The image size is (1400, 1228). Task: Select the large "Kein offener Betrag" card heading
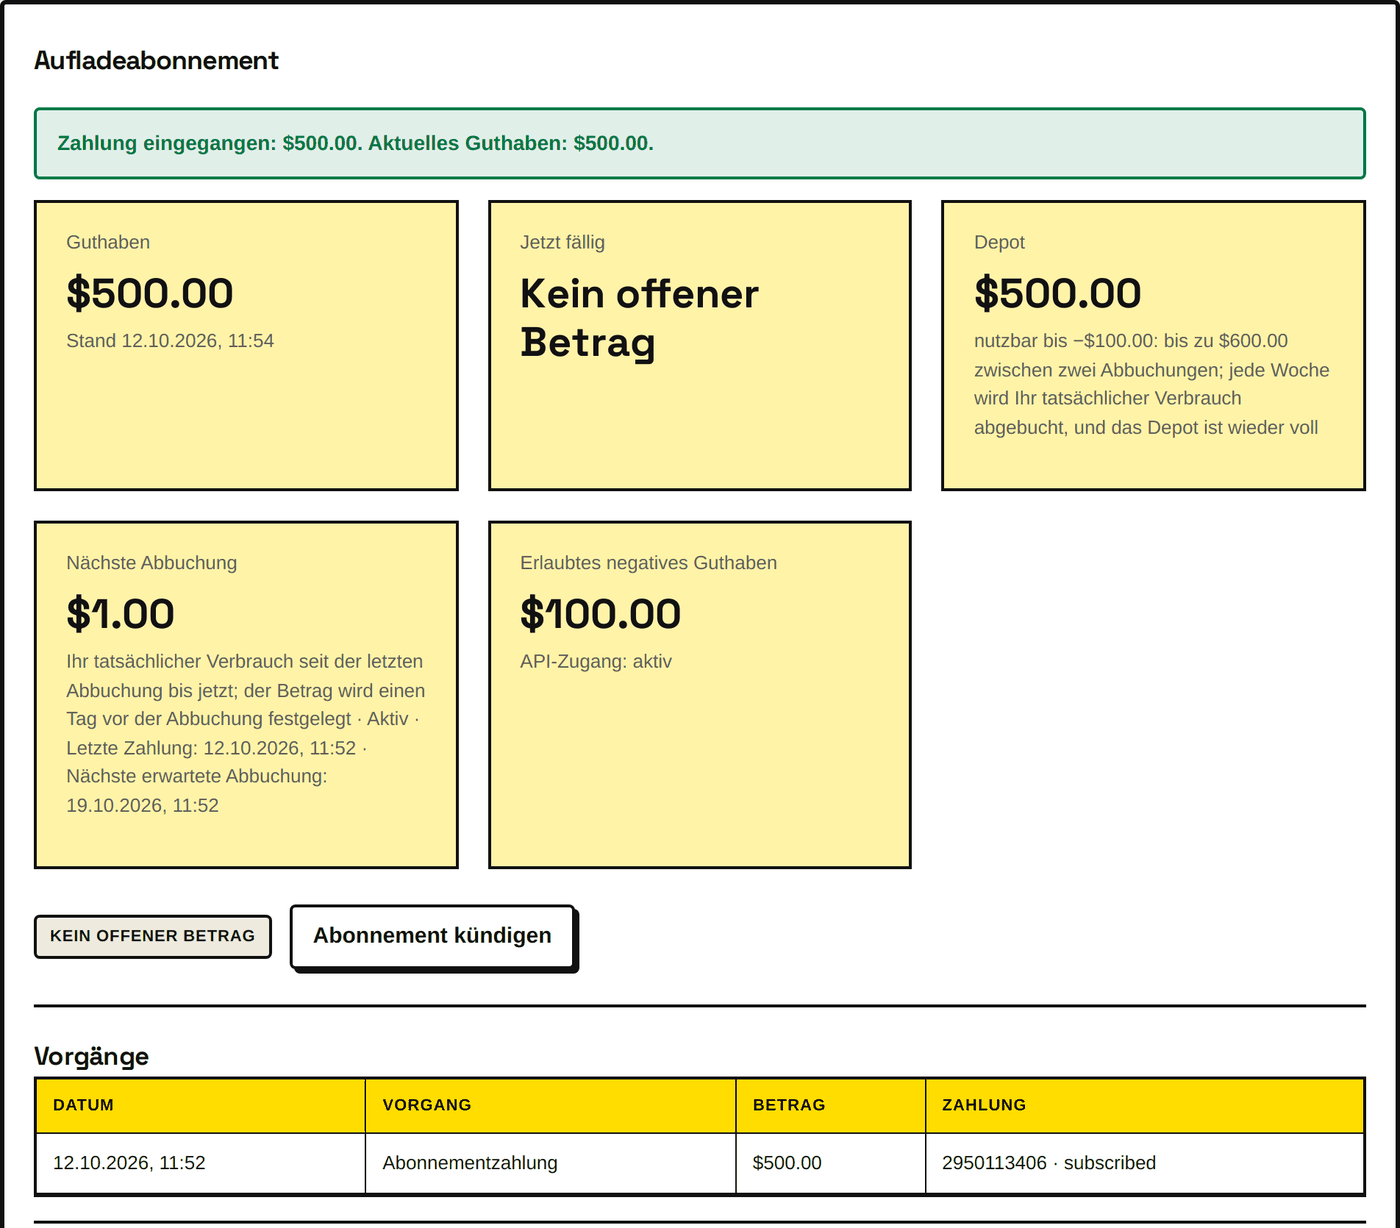pos(639,318)
